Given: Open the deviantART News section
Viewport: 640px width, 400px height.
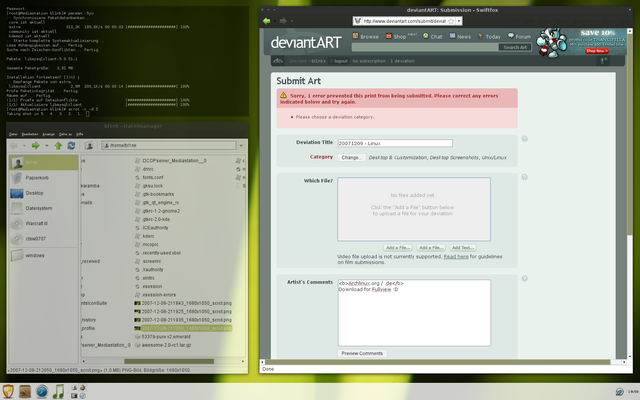Looking at the screenshot, I should click(x=460, y=36).
